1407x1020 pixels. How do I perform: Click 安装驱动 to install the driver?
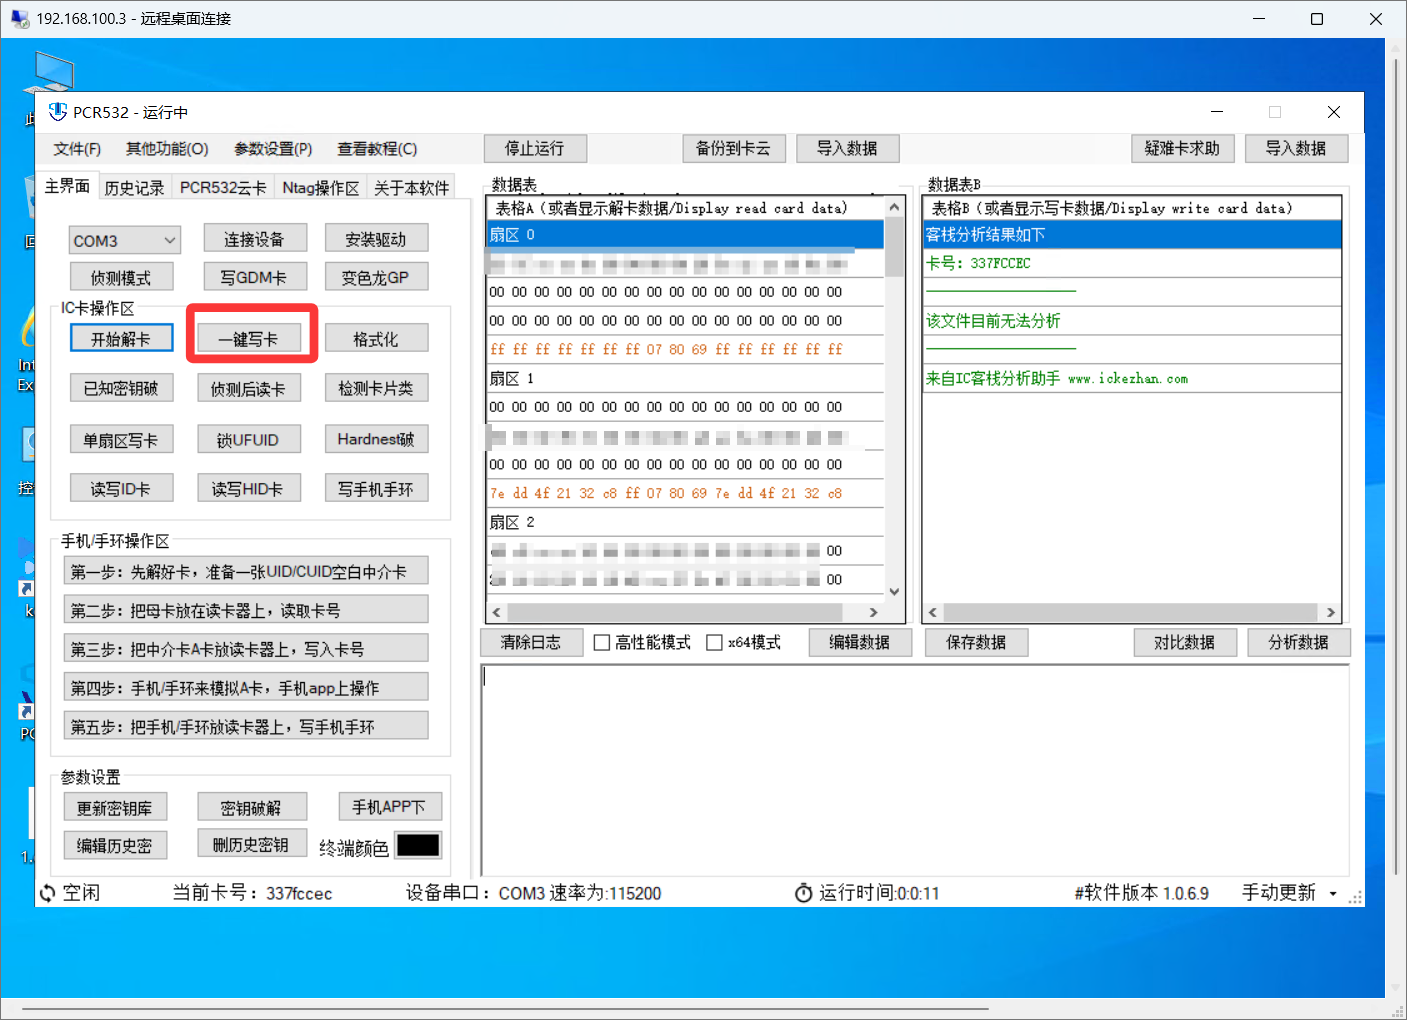(x=376, y=239)
